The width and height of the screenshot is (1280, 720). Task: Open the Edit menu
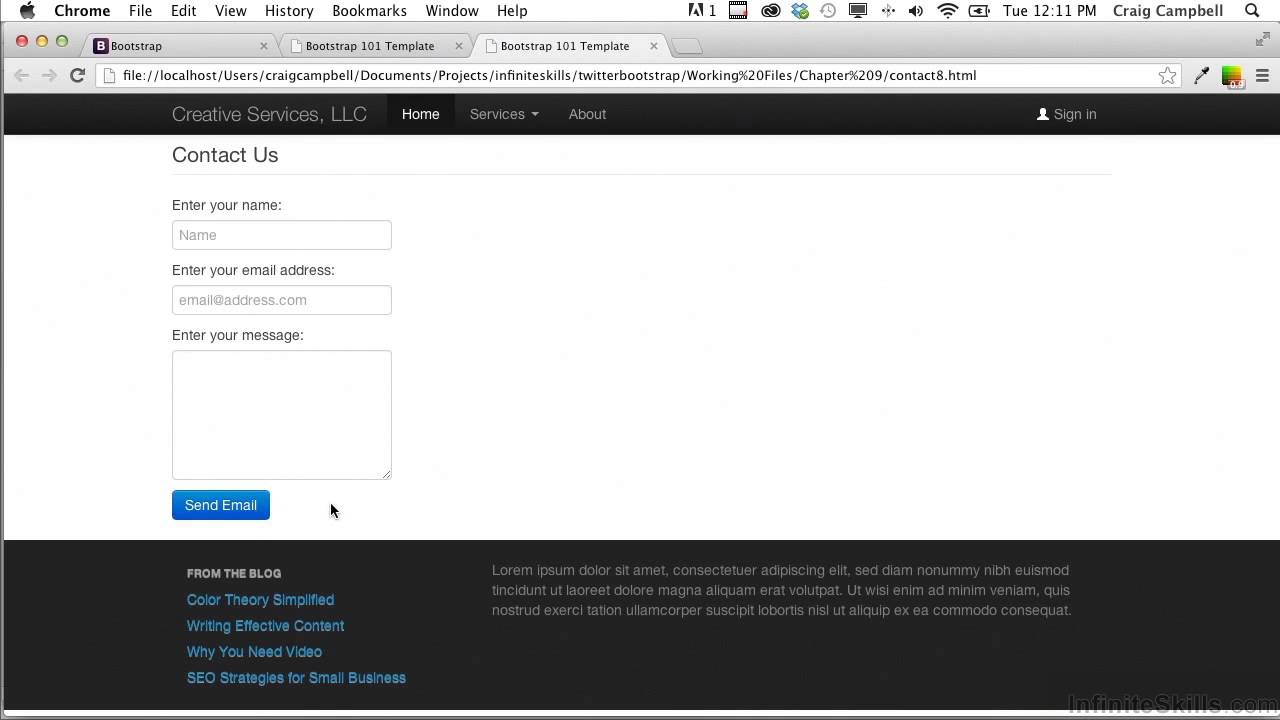[x=183, y=11]
